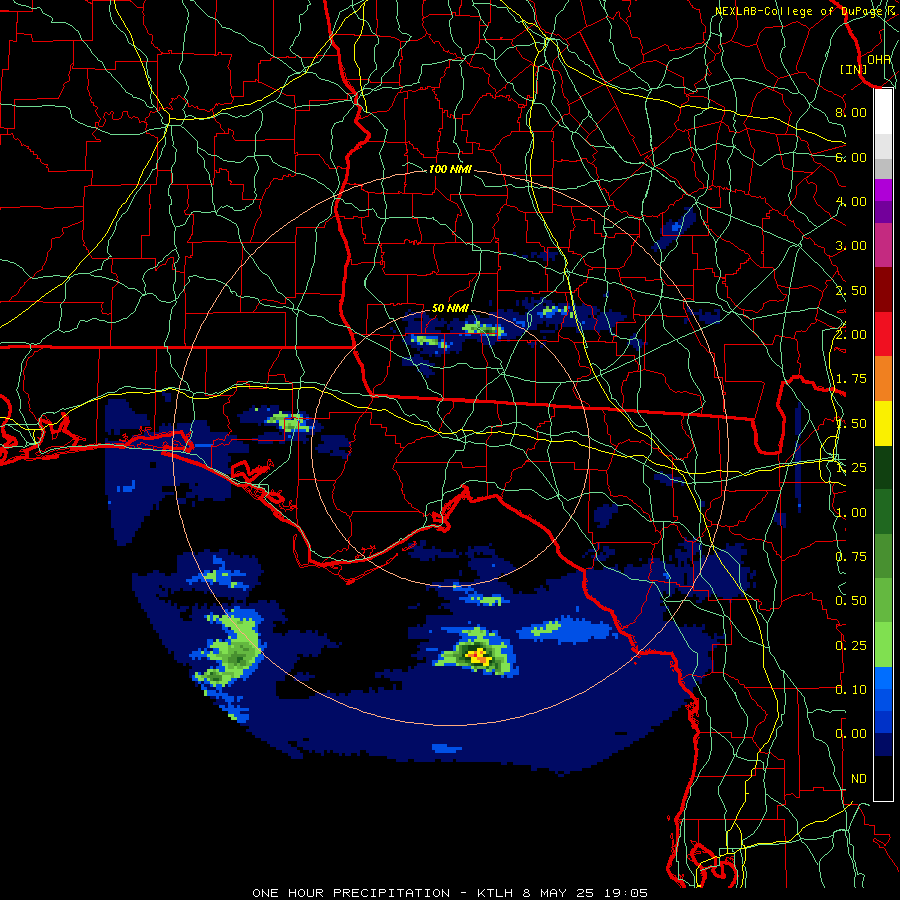Click the [IN] units label

click(x=853, y=69)
